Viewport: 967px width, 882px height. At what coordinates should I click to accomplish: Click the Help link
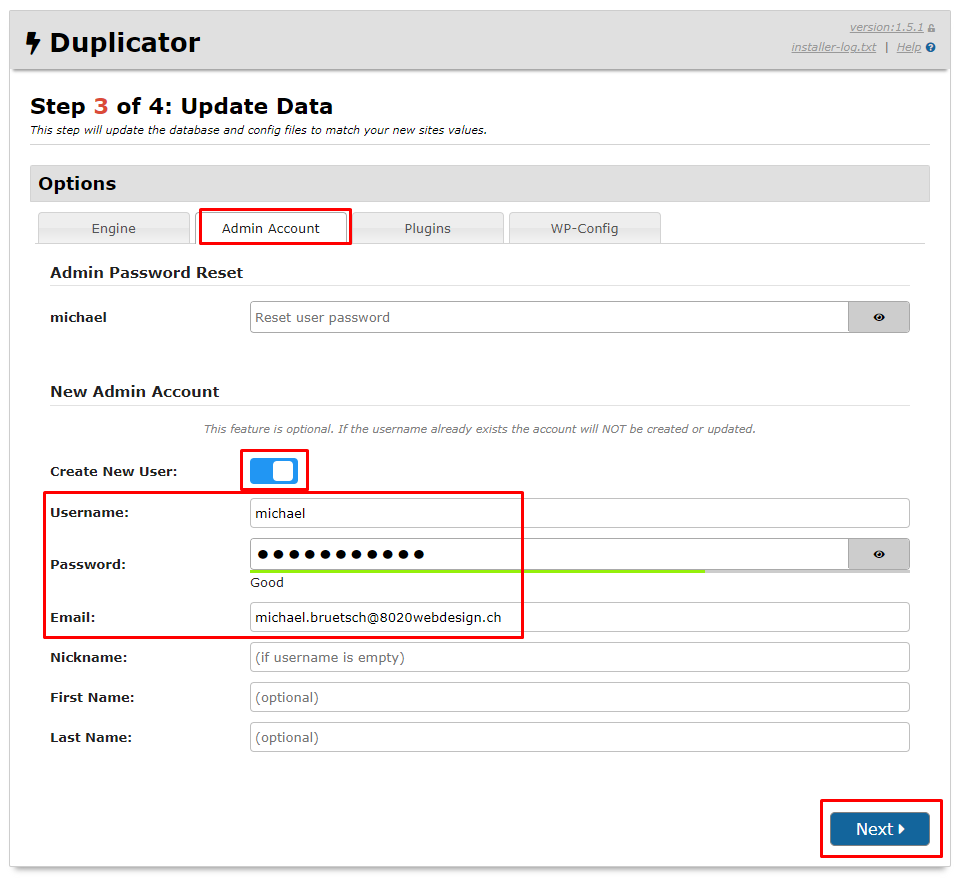coord(908,47)
